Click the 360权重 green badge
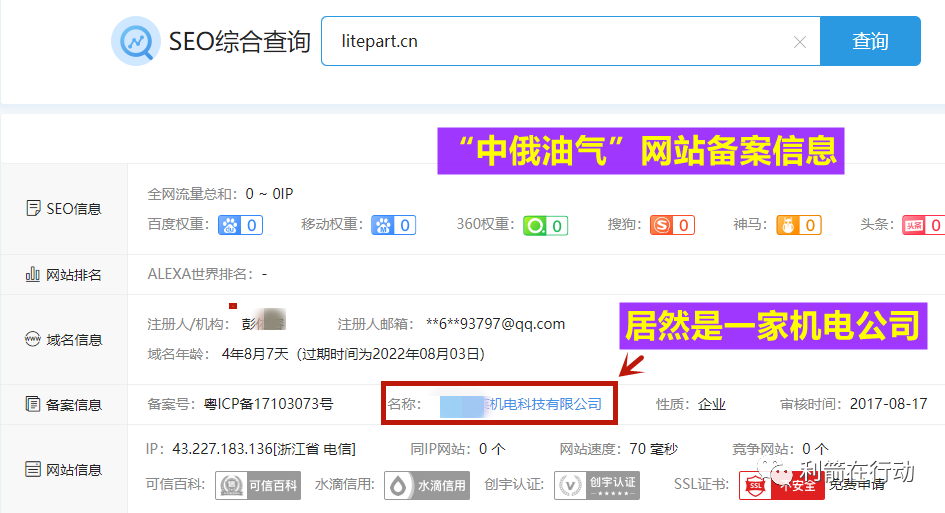This screenshot has width=945, height=513. pos(545,225)
